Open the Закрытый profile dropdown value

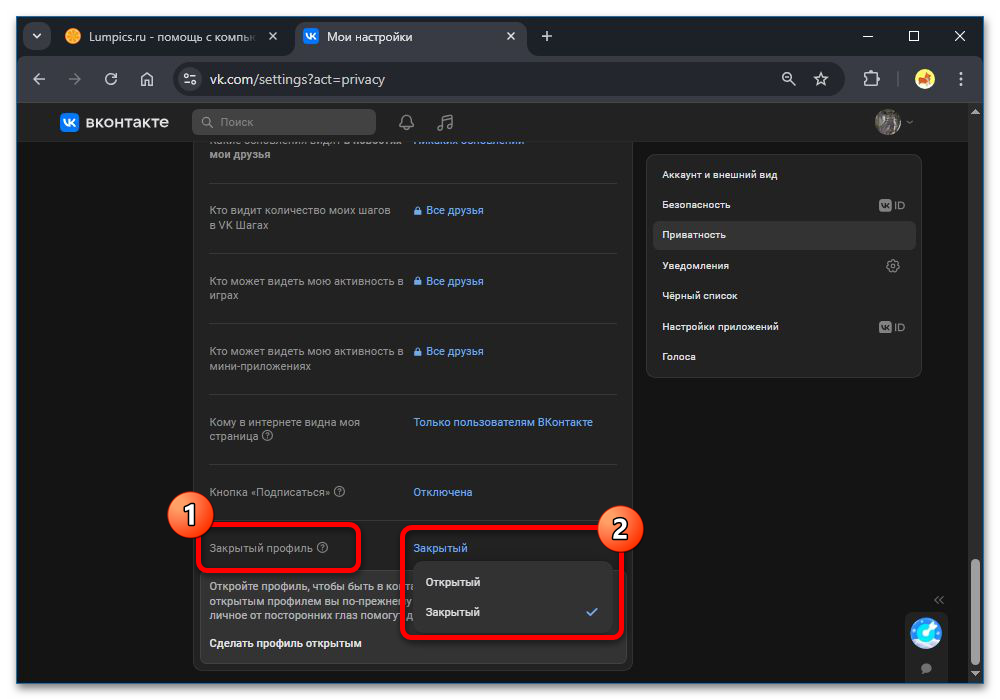point(440,548)
